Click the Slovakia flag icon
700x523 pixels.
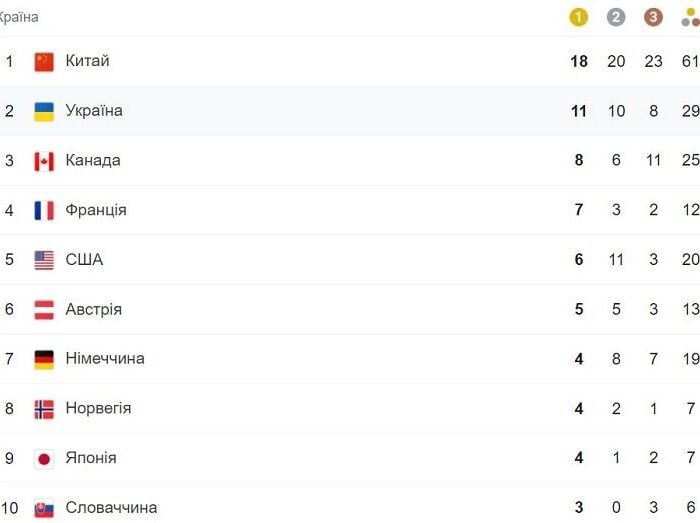click(x=44, y=509)
